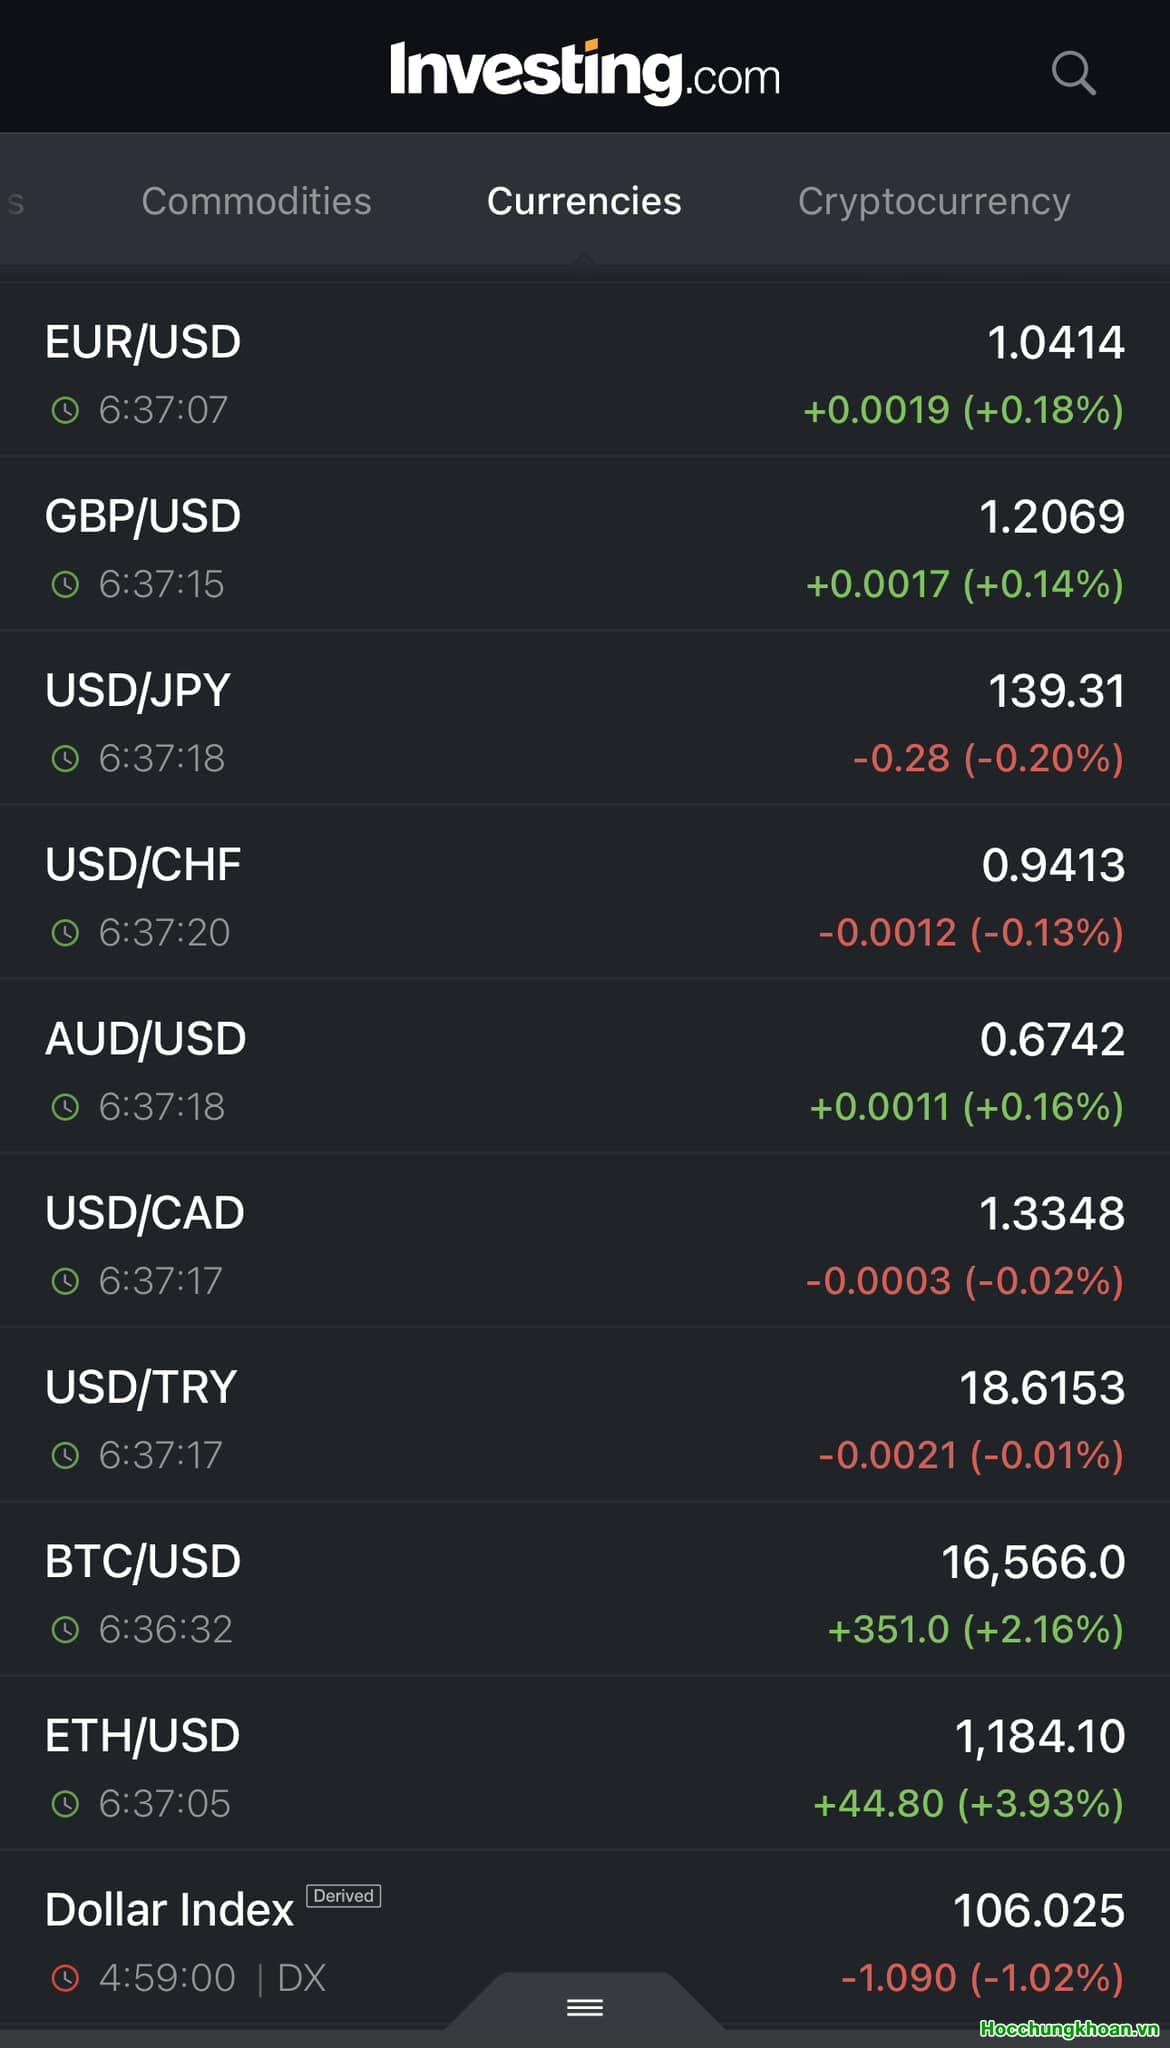Select the Currencies tab

point(584,201)
